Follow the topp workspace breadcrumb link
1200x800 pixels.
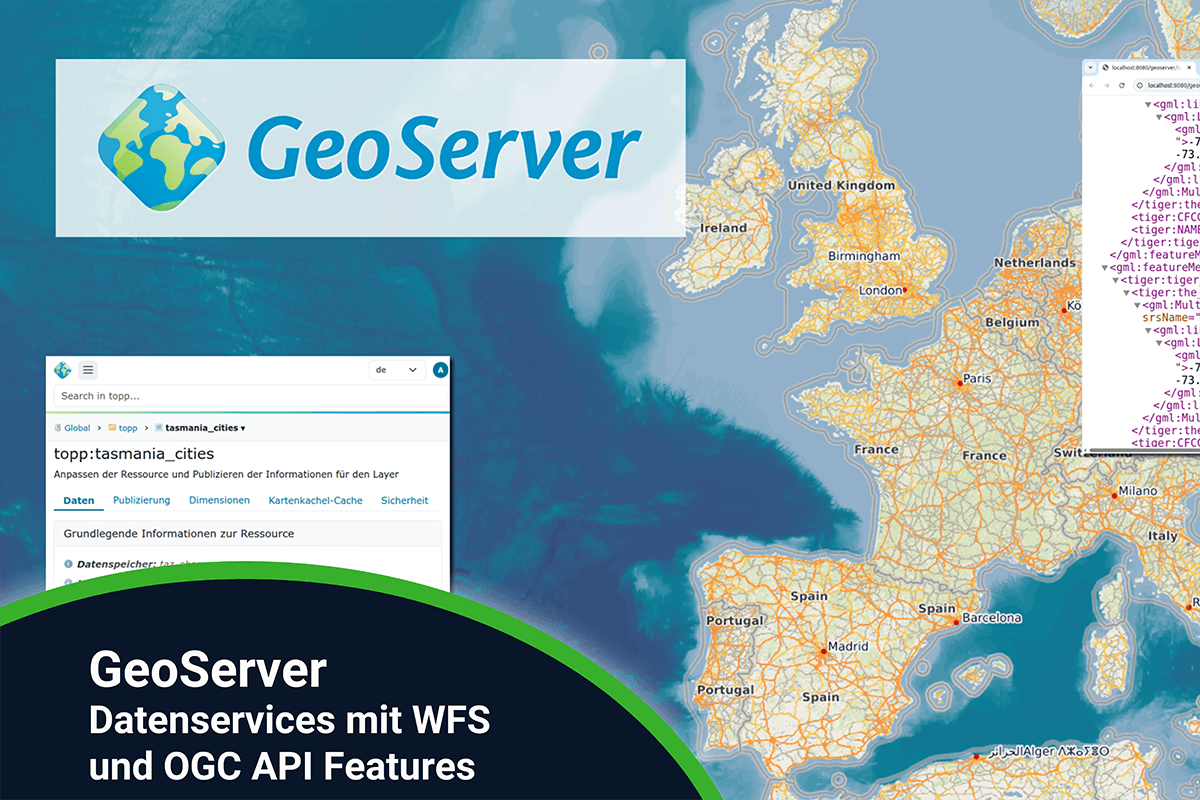coord(128,428)
